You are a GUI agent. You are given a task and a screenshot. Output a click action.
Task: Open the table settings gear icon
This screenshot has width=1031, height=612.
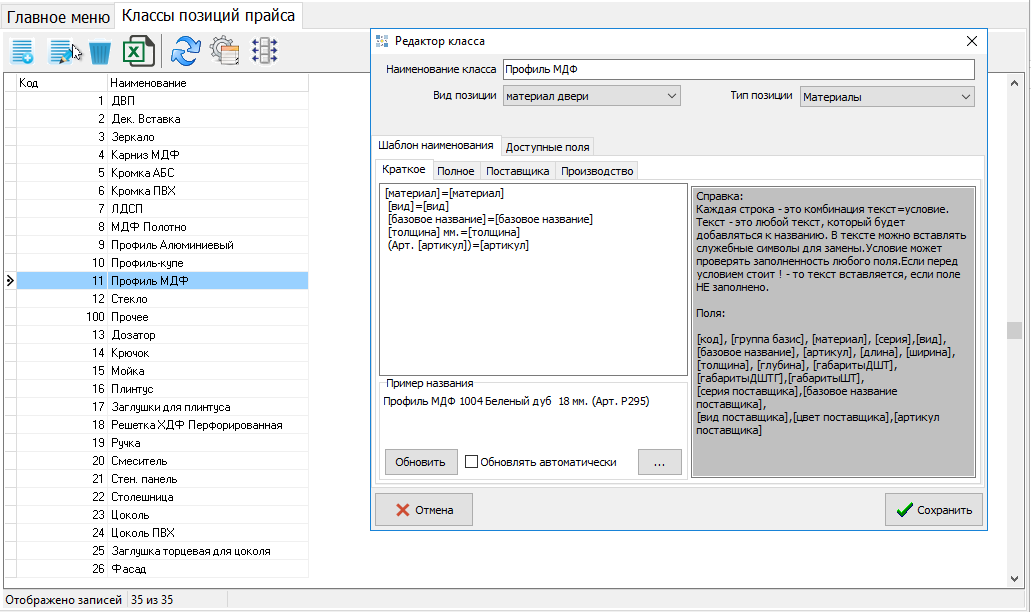coord(223,51)
